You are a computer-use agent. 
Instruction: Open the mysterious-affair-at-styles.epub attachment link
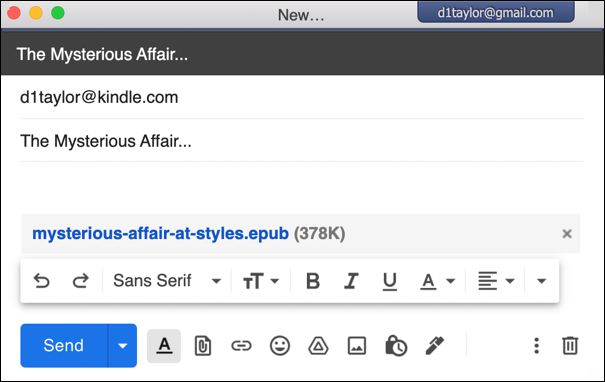pos(160,234)
